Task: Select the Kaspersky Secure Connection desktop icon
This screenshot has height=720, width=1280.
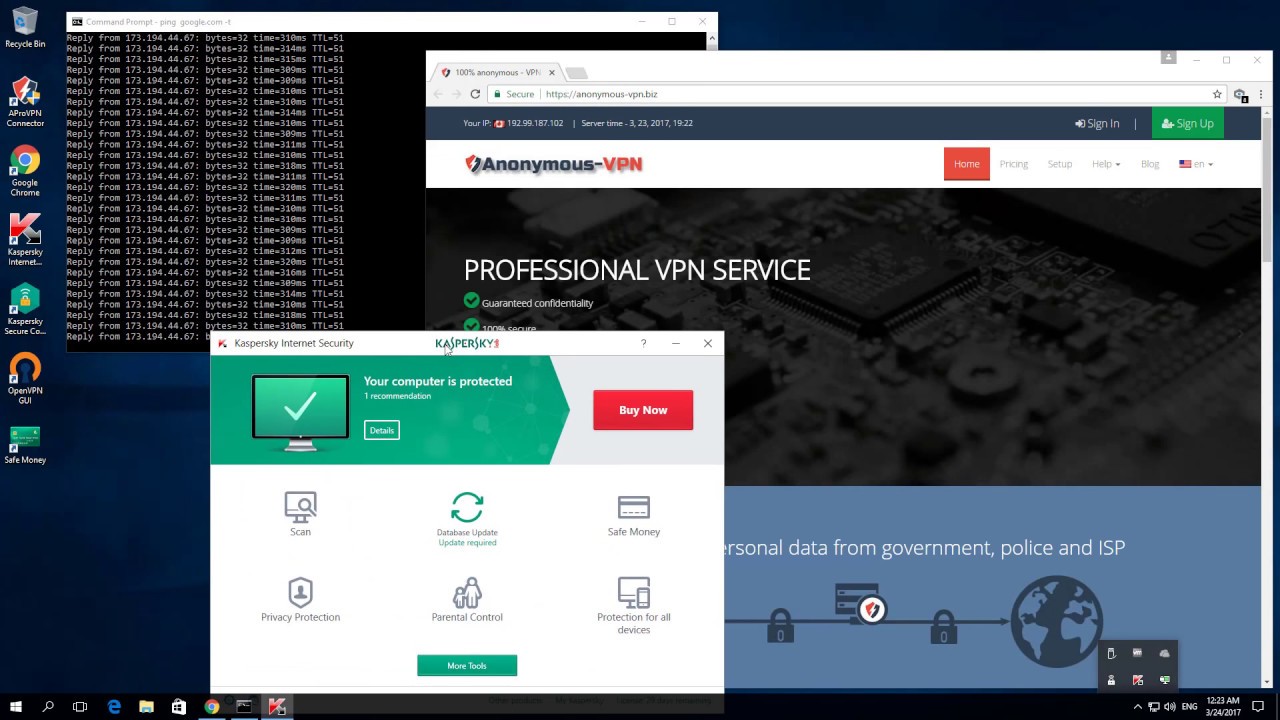Action: 25,310
